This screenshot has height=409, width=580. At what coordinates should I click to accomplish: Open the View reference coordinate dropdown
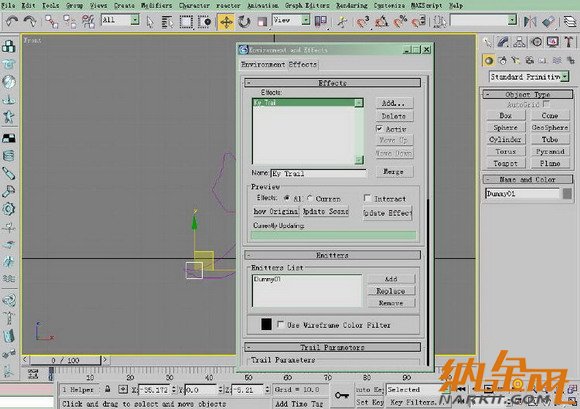point(306,20)
